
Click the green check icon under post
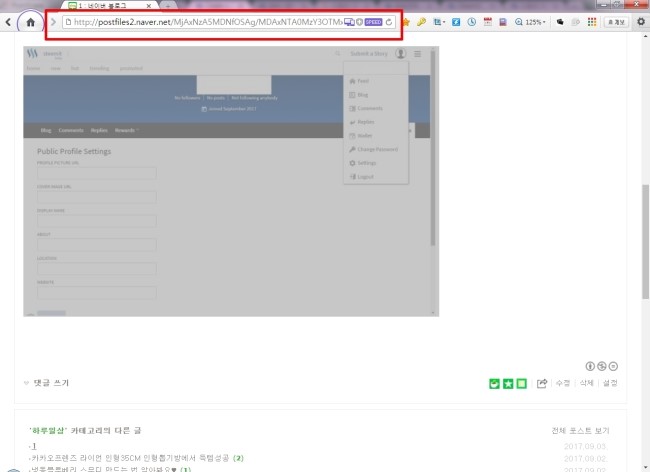click(494, 383)
